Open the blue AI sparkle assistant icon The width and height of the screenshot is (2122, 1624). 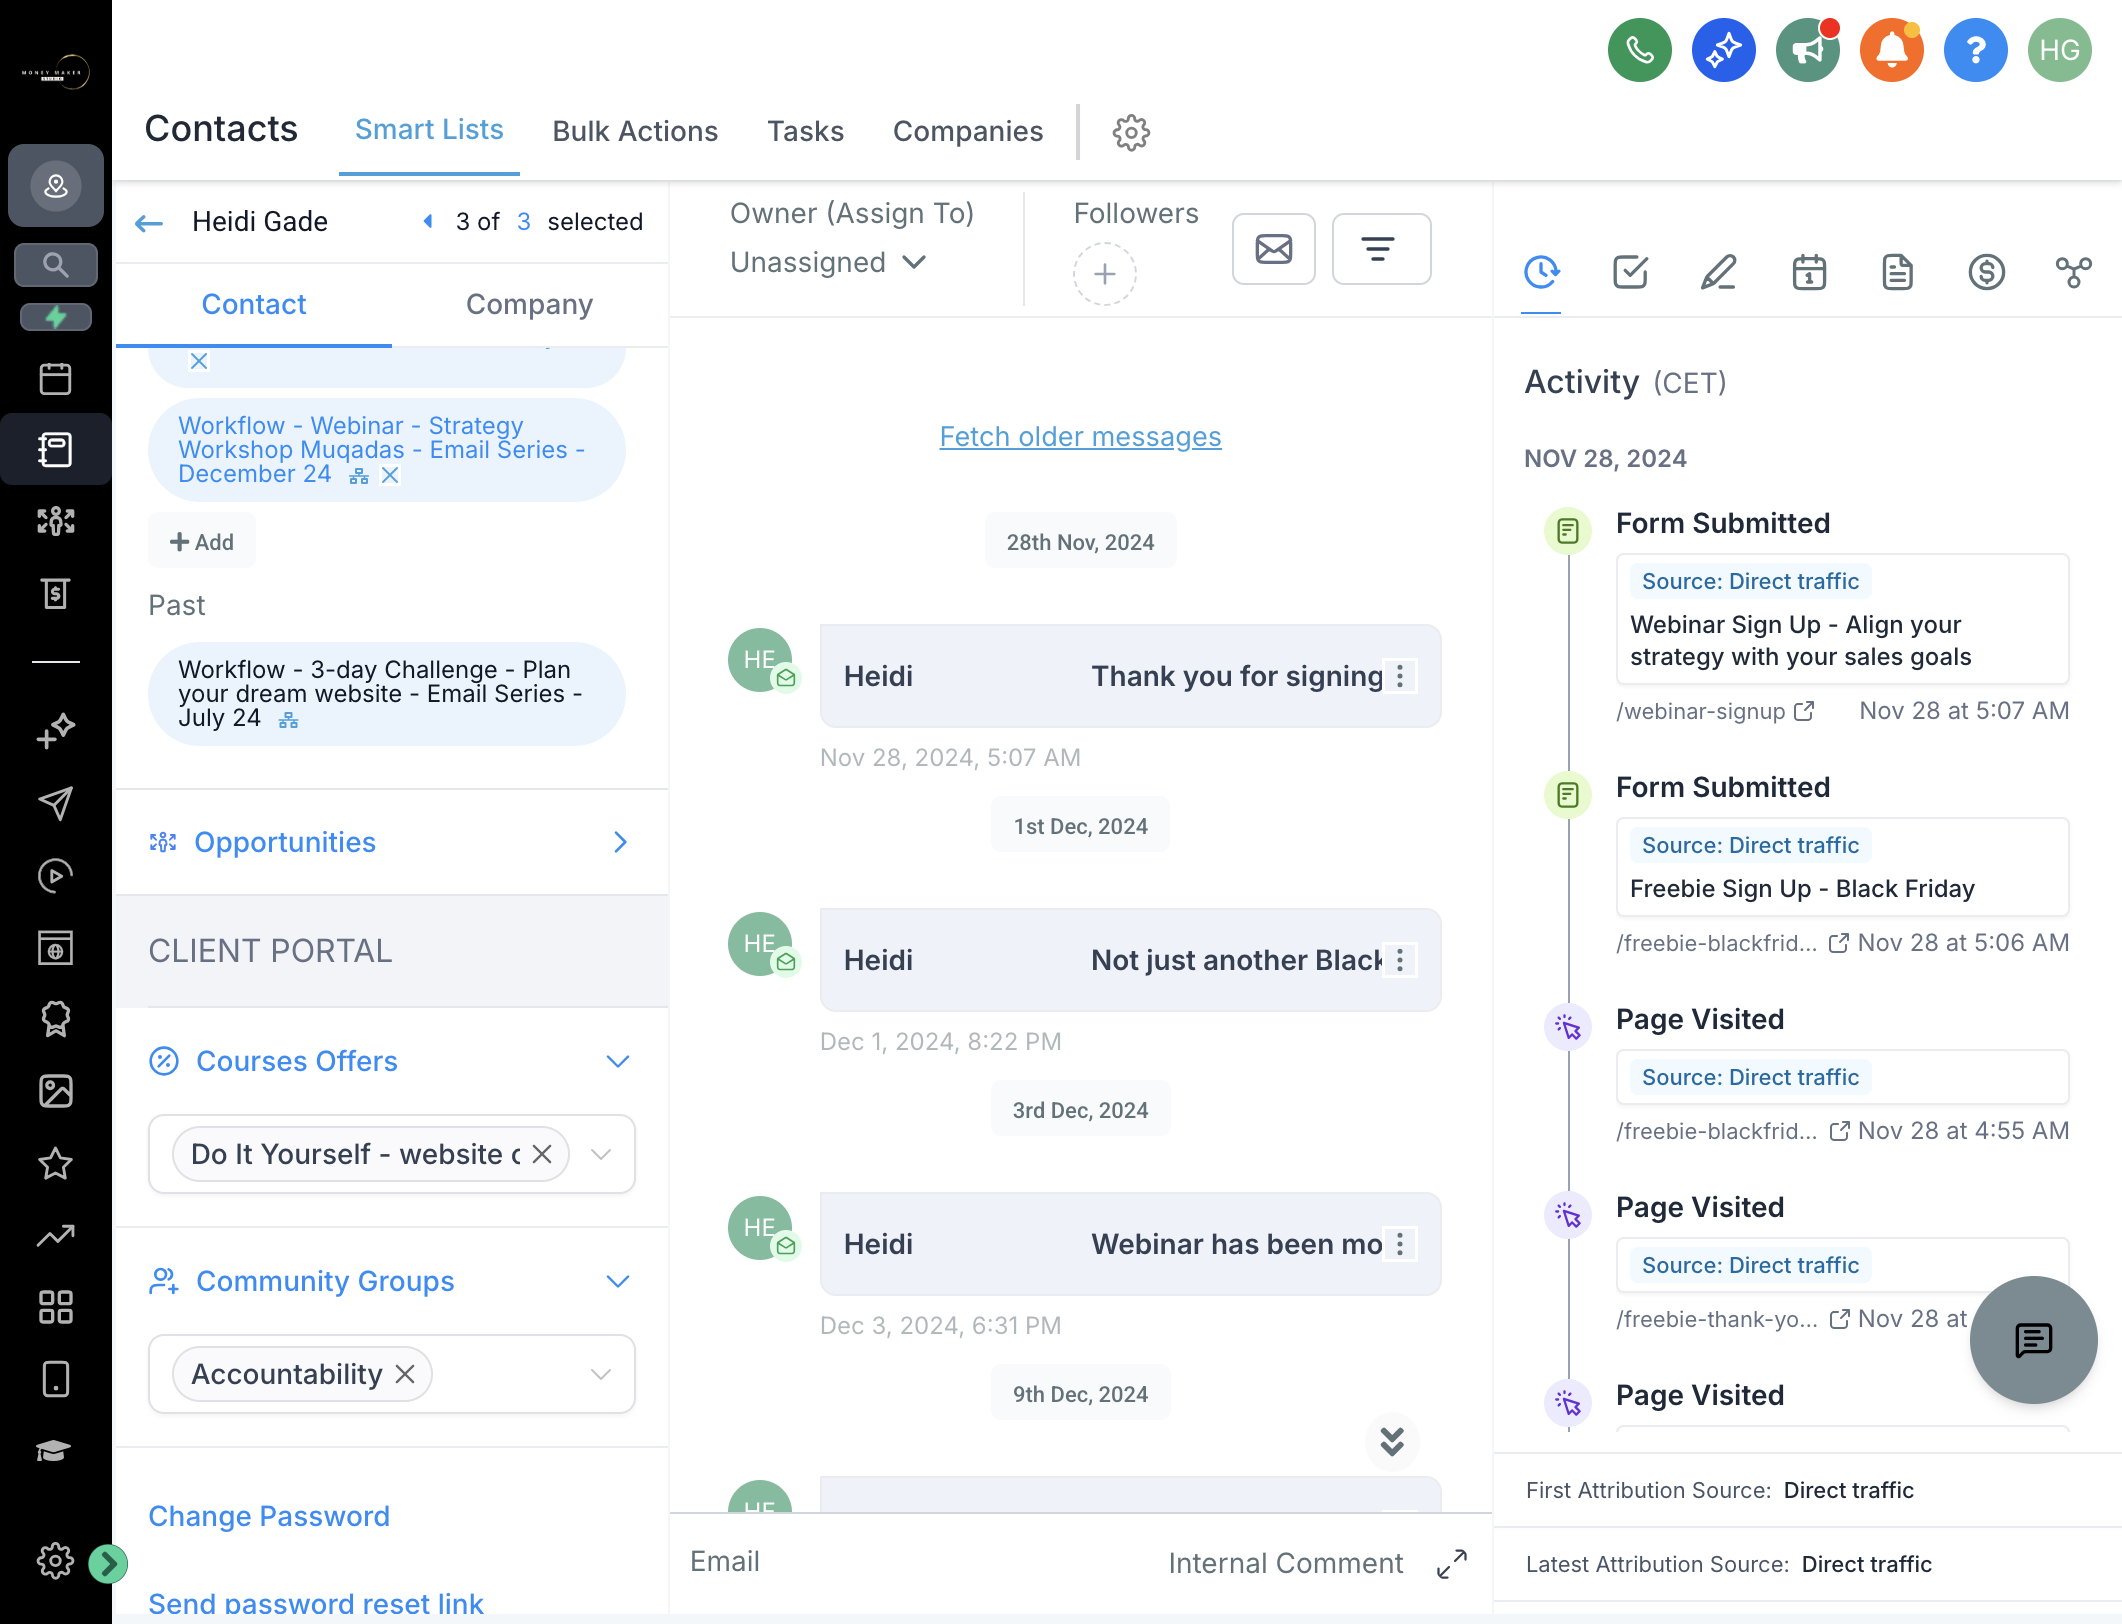(1723, 50)
